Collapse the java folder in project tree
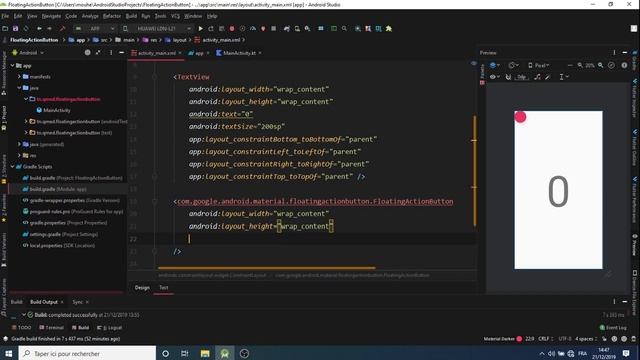Image resolution: width=640 pixels, height=360 pixels. tap(19, 88)
